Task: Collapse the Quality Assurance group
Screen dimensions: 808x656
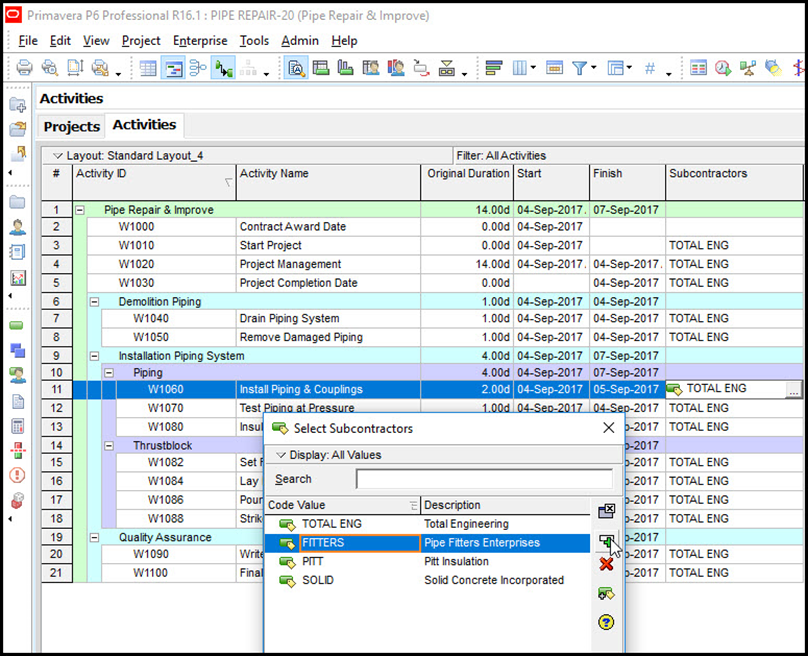Action: pos(95,537)
